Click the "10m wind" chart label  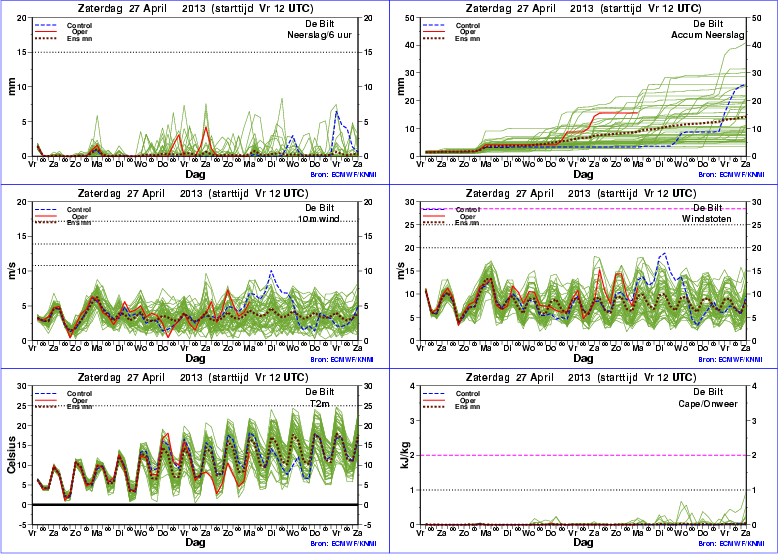(x=319, y=219)
